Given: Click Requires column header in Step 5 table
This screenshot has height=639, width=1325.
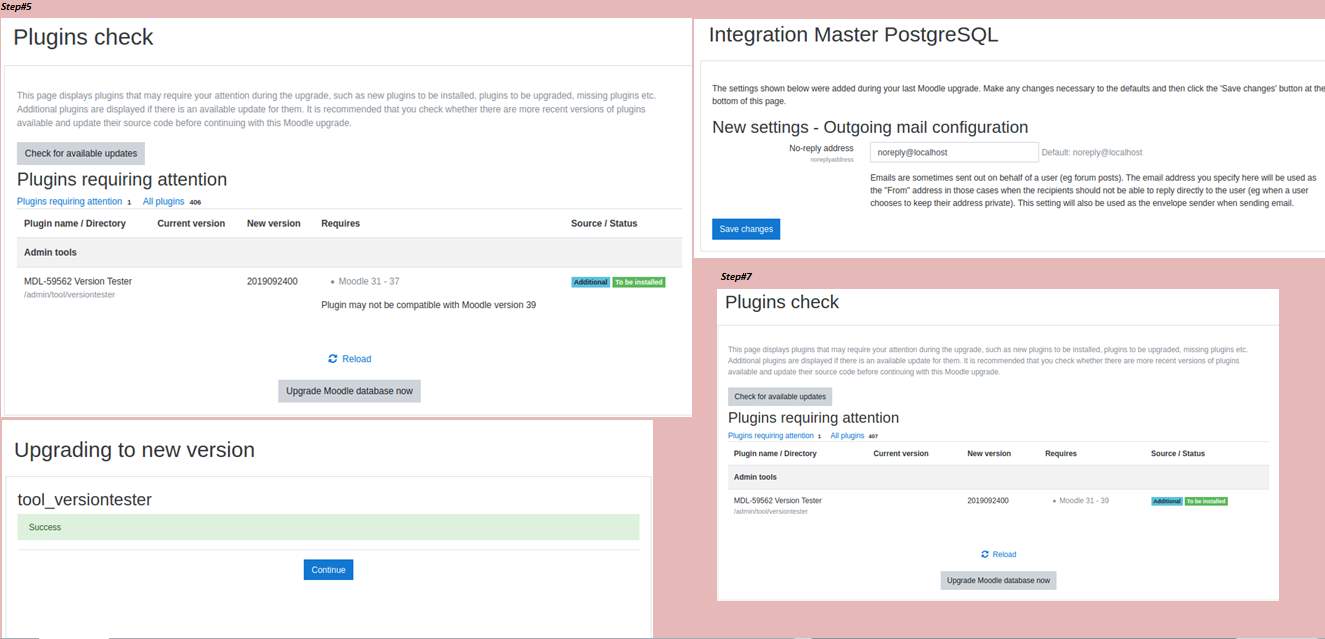Looking at the screenshot, I should pos(340,223).
